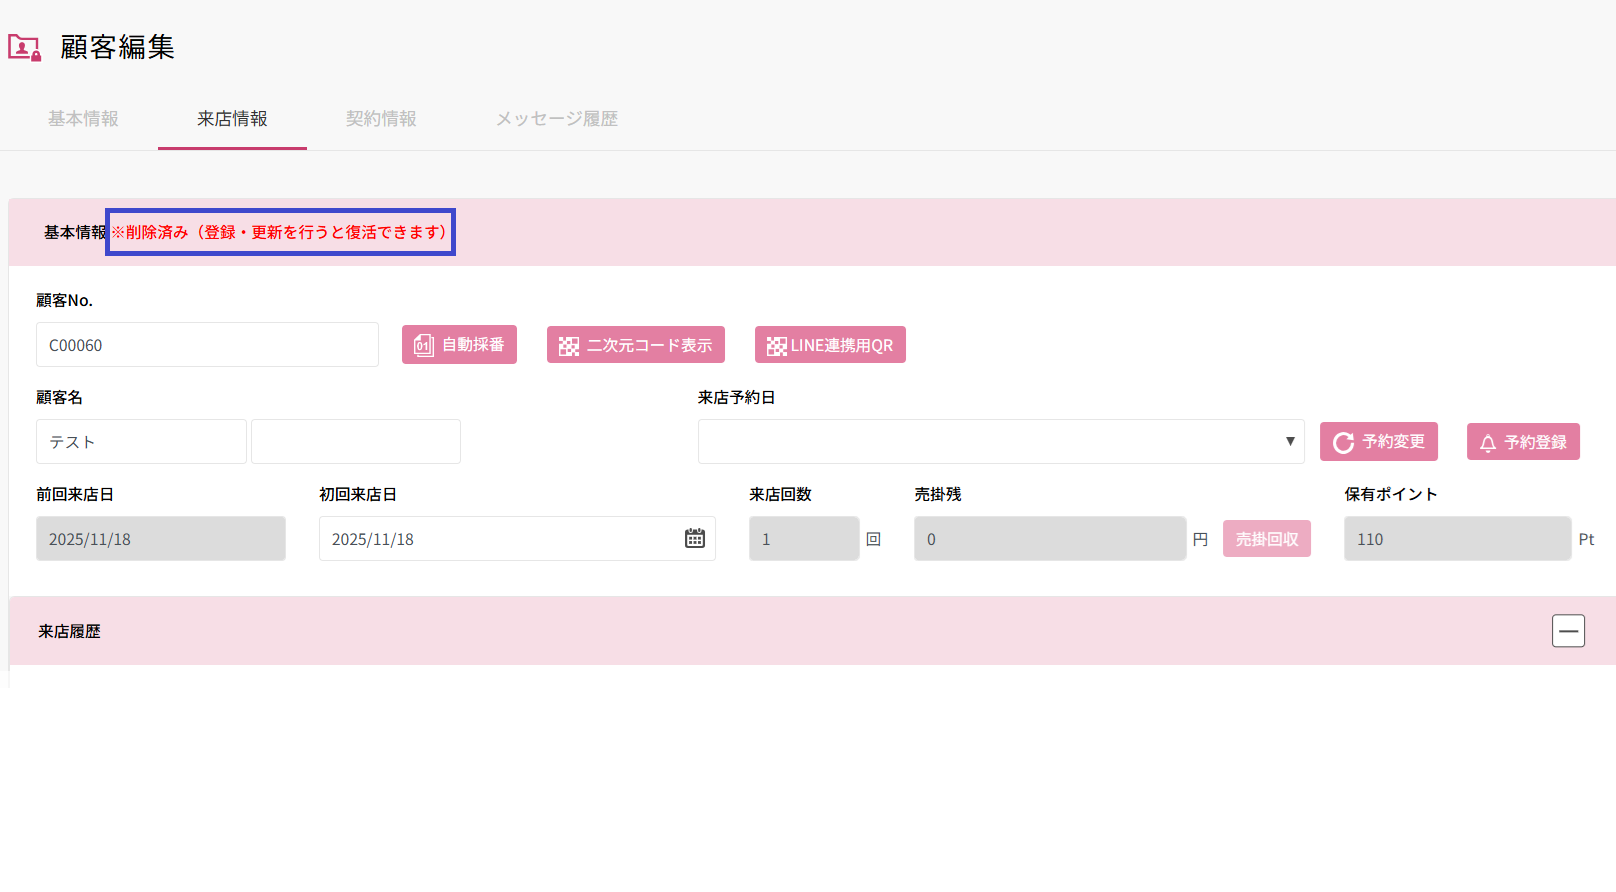
Task: Go to the メッセージ履歴 tab
Action: pos(557,119)
